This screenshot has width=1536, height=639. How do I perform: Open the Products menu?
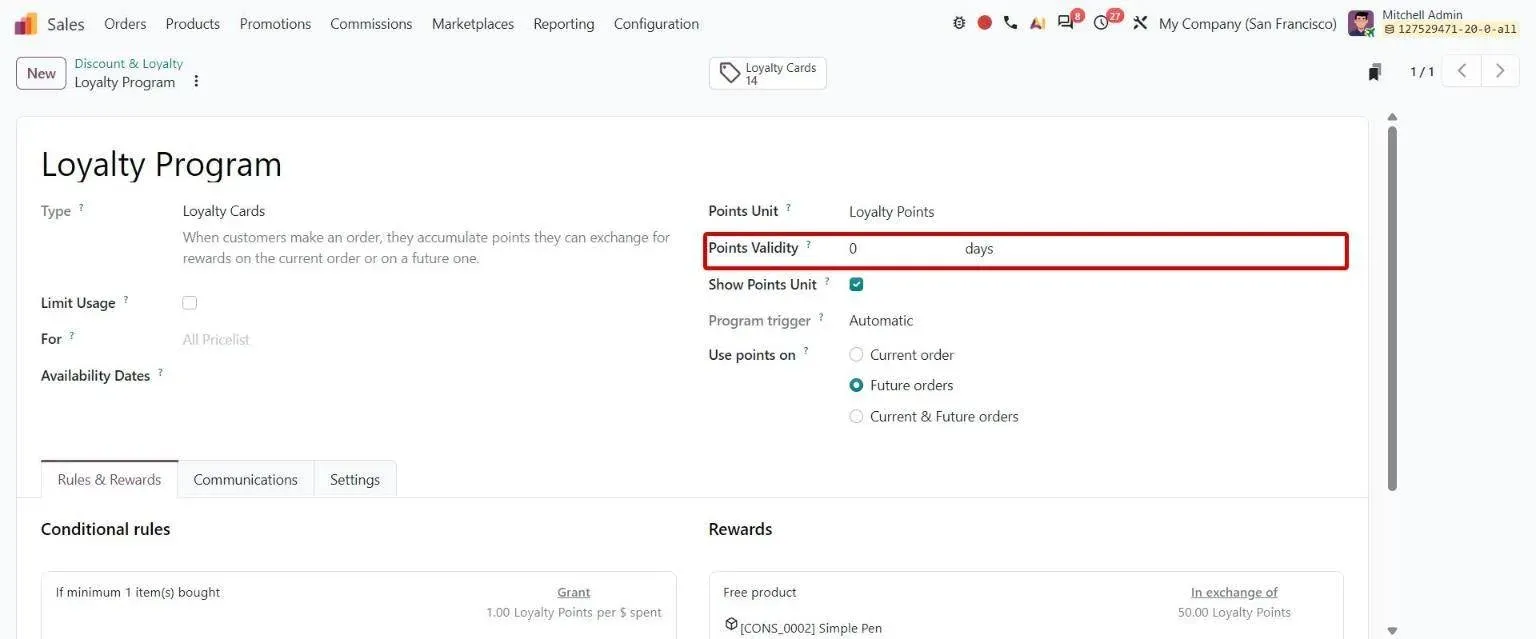pyautogui.click(x=193, y=24)
